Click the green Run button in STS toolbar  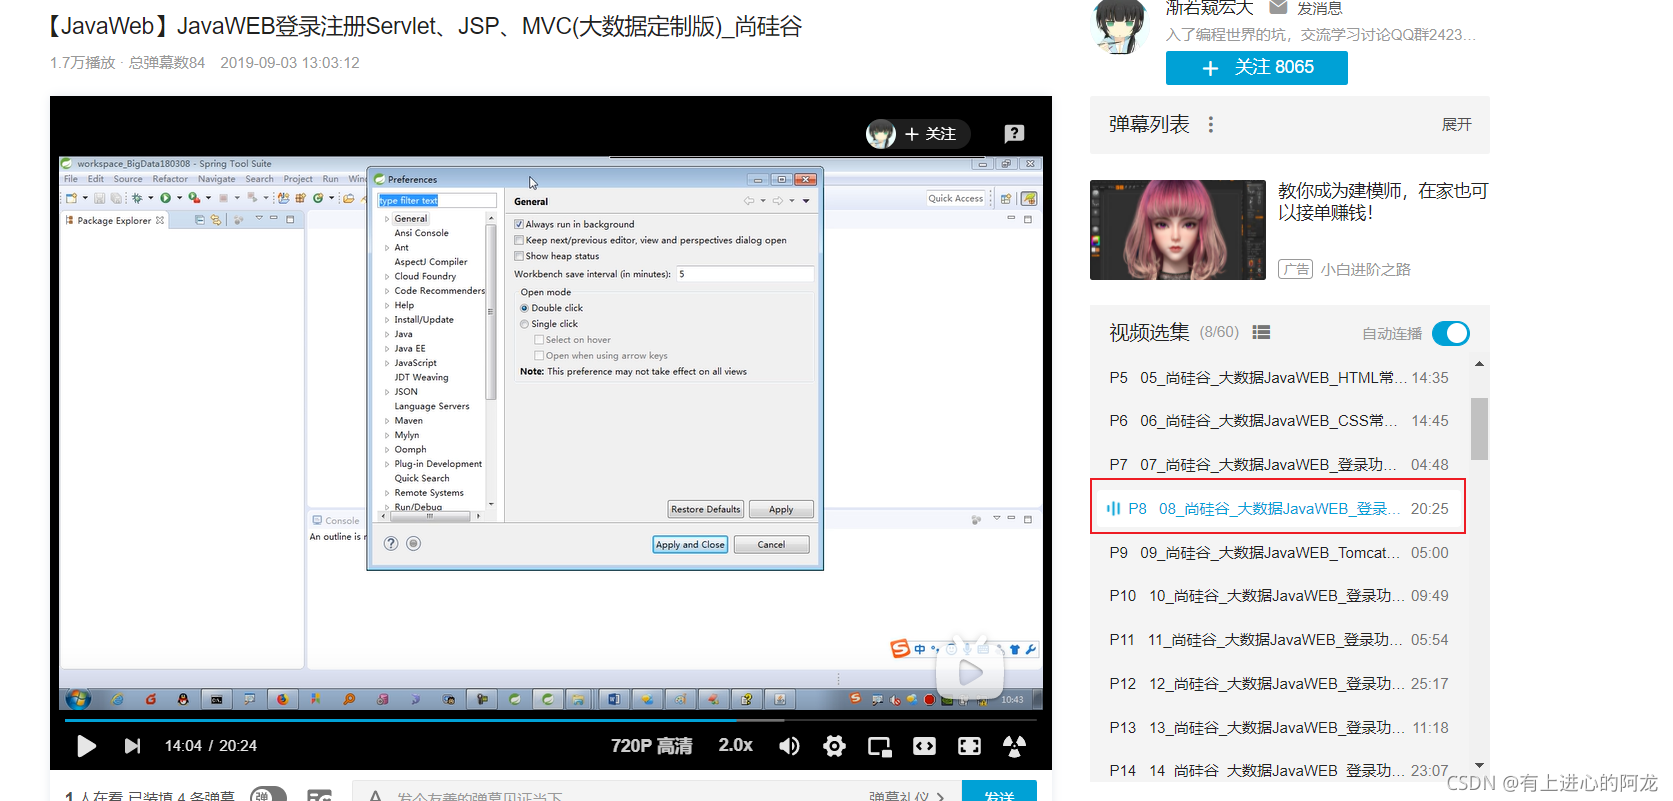point(166,198)
